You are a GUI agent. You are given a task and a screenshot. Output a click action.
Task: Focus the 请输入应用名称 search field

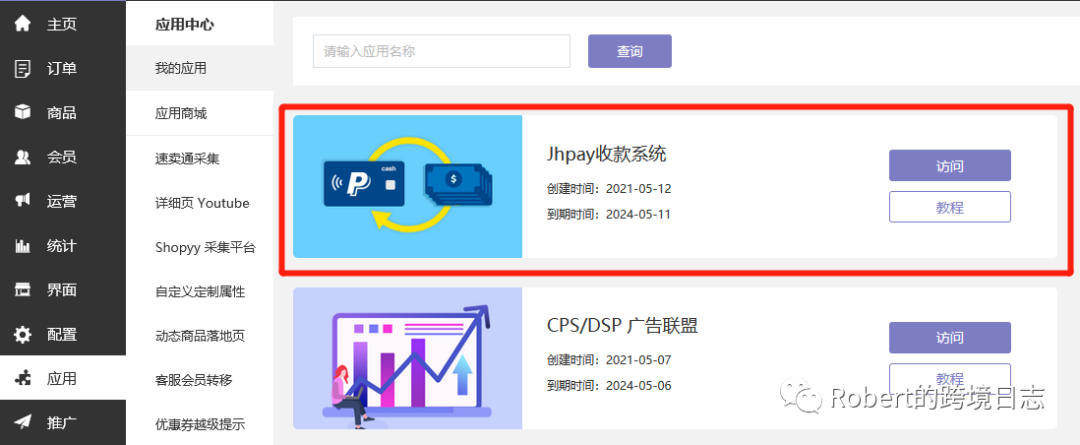(x=442, y=51)
